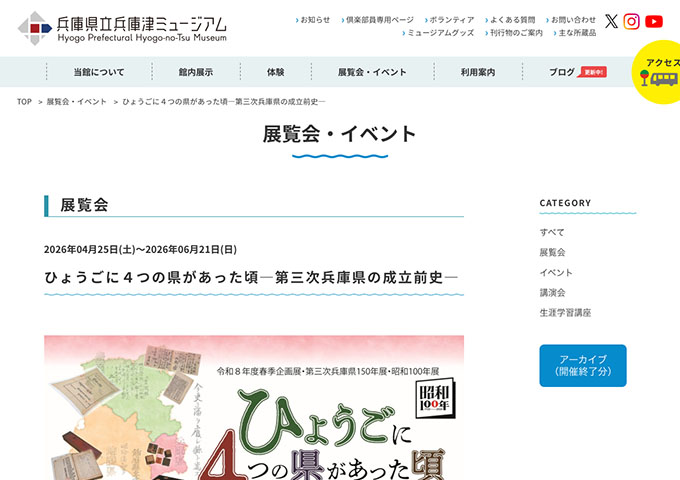Click the exhibition poster image
Image resolution: width=680 pixels, height=480 pixels.
[254, 408]
